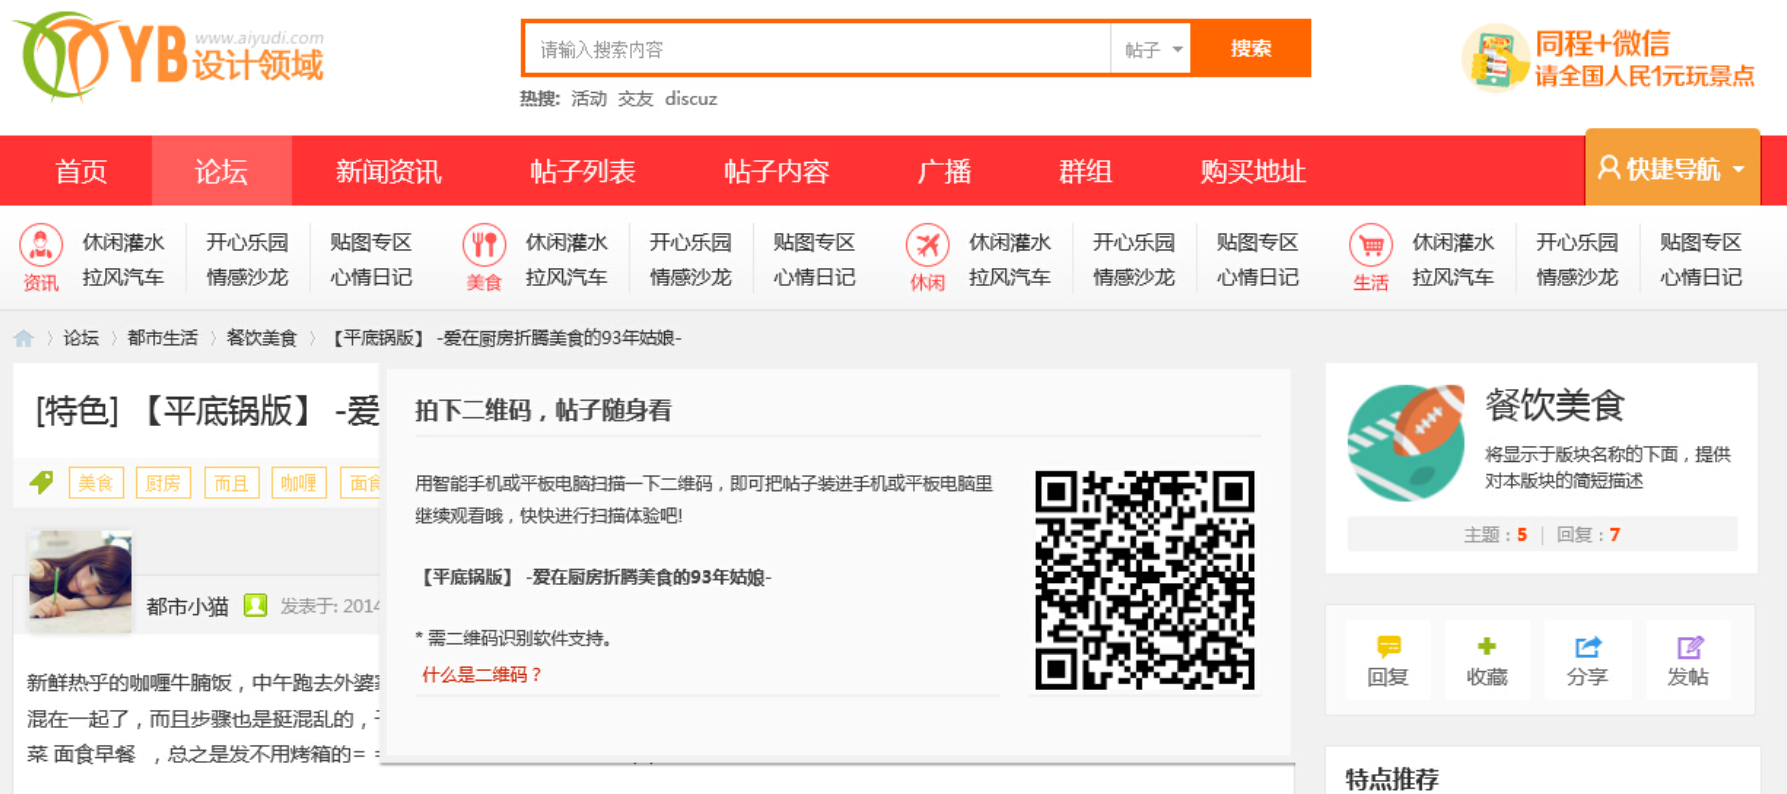The width and height of the screenshot is (1787, 794).
Task: Go to the home icon in the breadcrumb
Action: click(x=24, y=338)
